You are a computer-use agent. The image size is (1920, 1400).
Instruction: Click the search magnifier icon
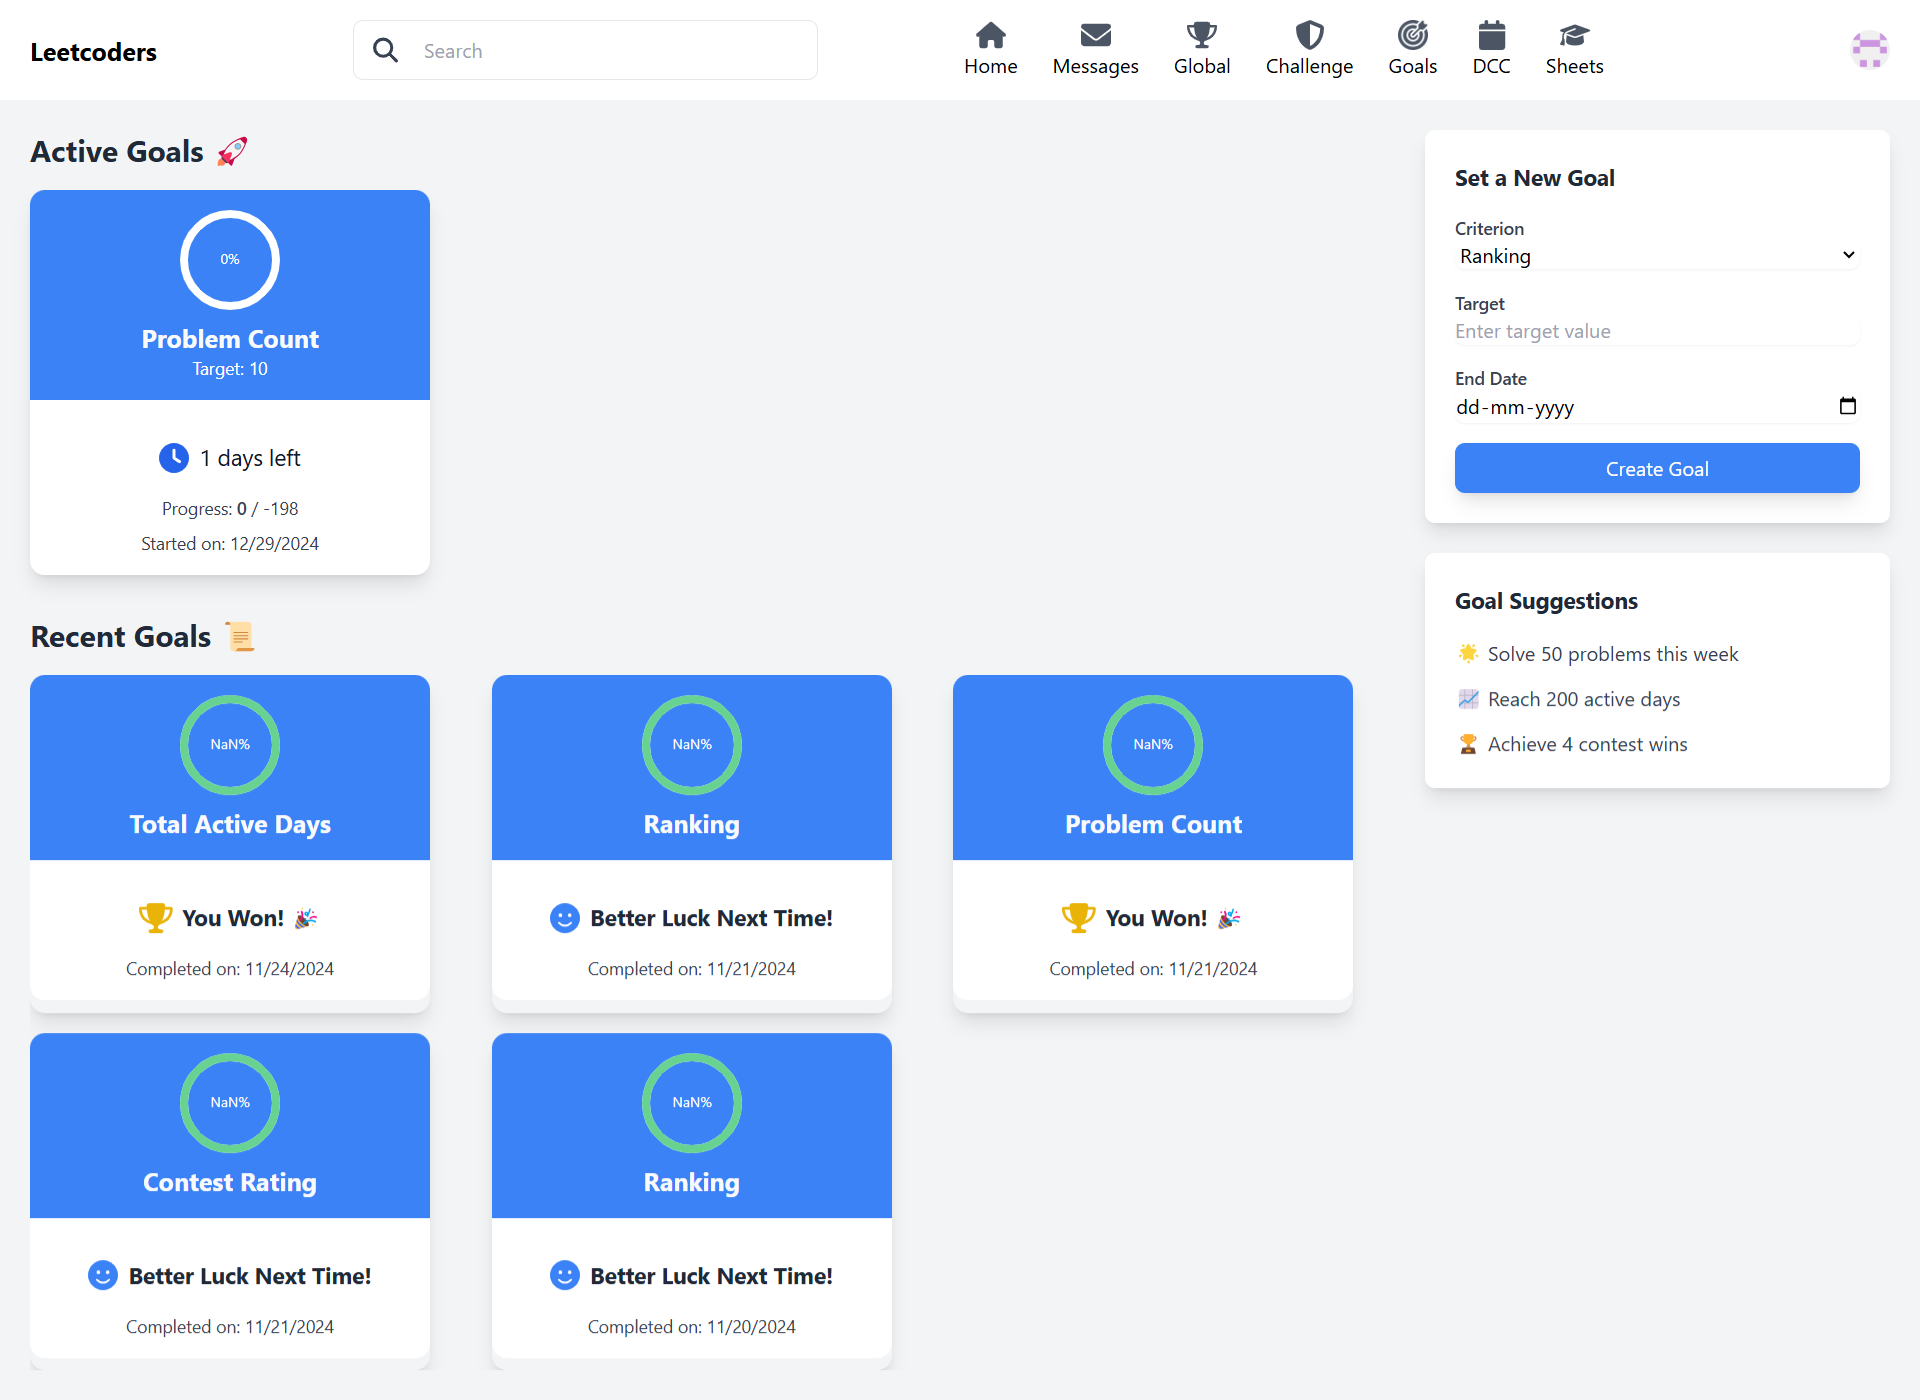[x=386, y=50]
